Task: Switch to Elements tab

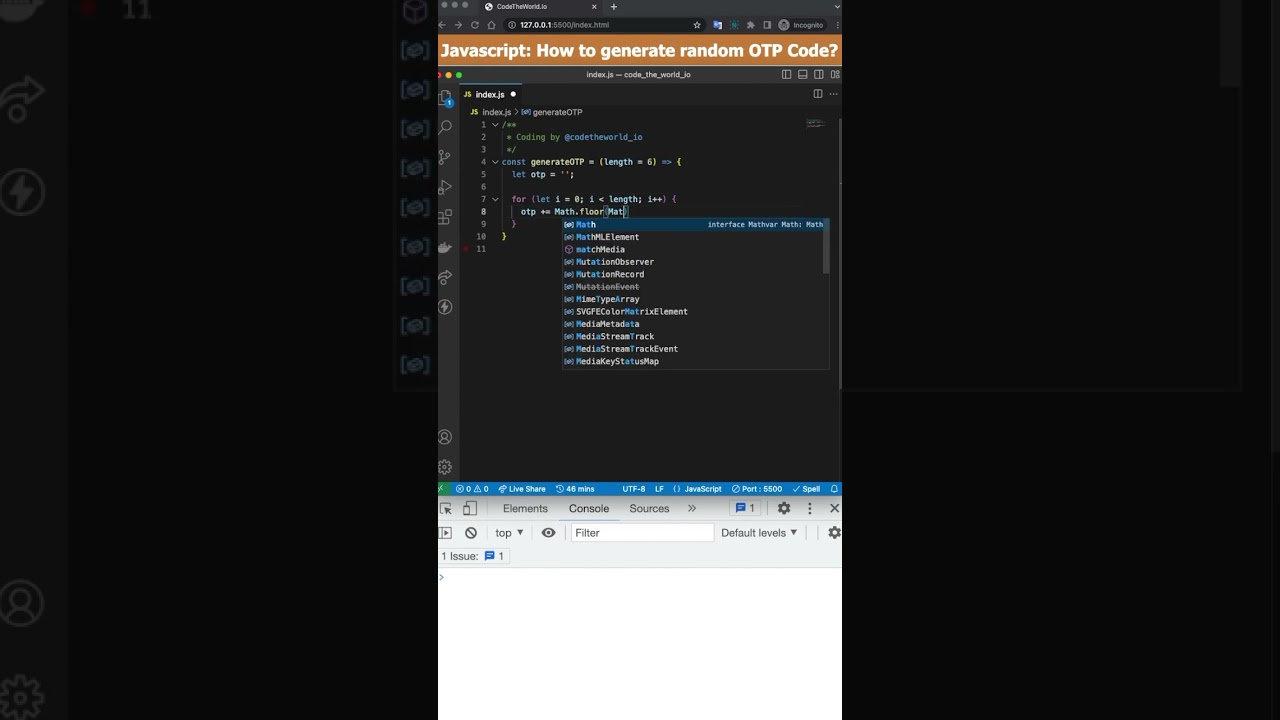Action: [525, 508]
